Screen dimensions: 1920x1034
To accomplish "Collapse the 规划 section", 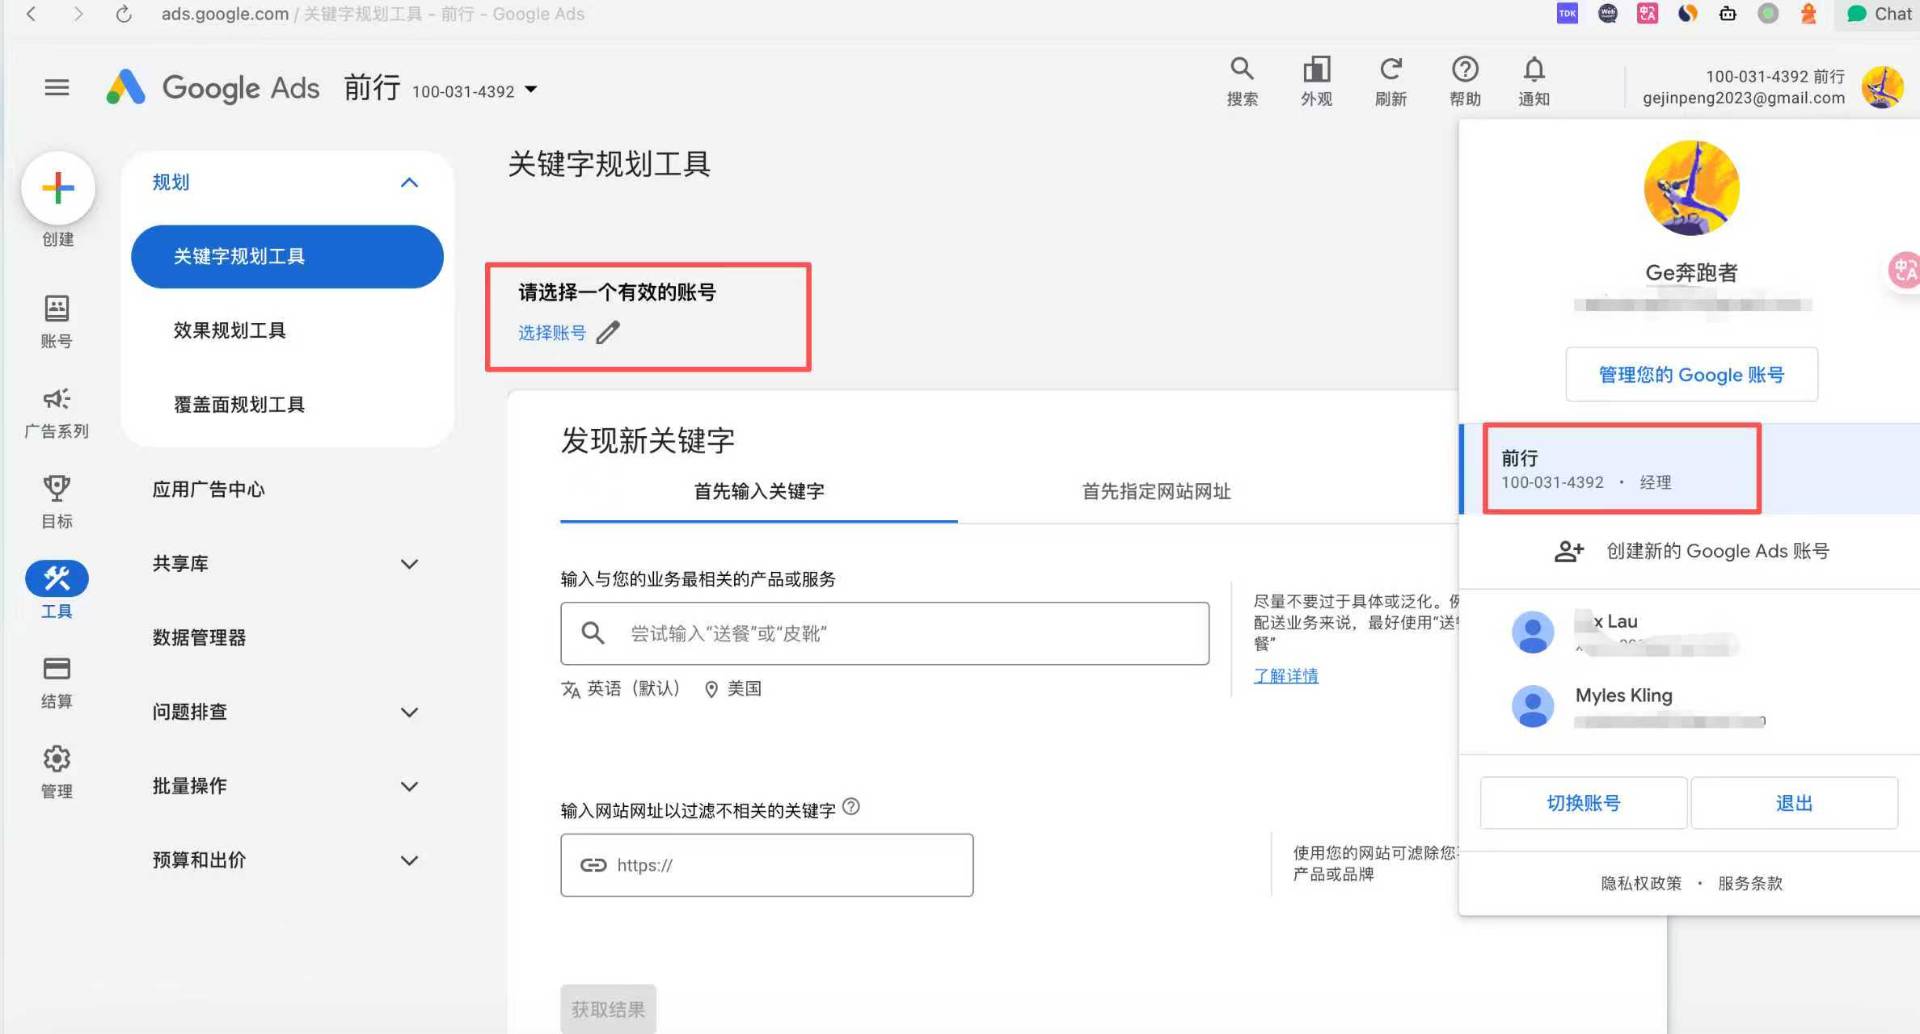I will click(409, 183).
